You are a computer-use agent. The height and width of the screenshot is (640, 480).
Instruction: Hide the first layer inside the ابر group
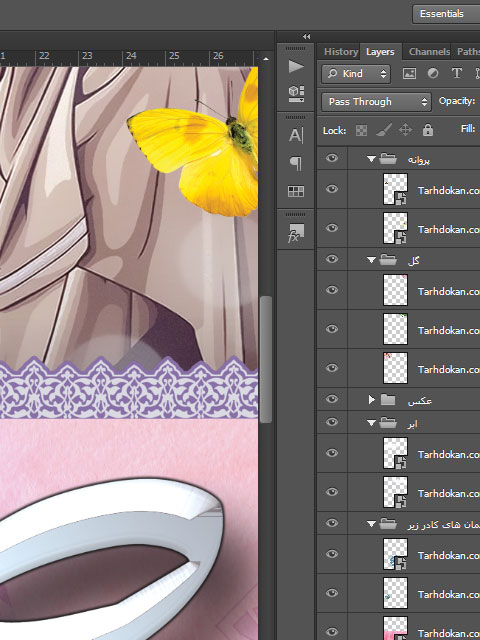pos(332,453)
